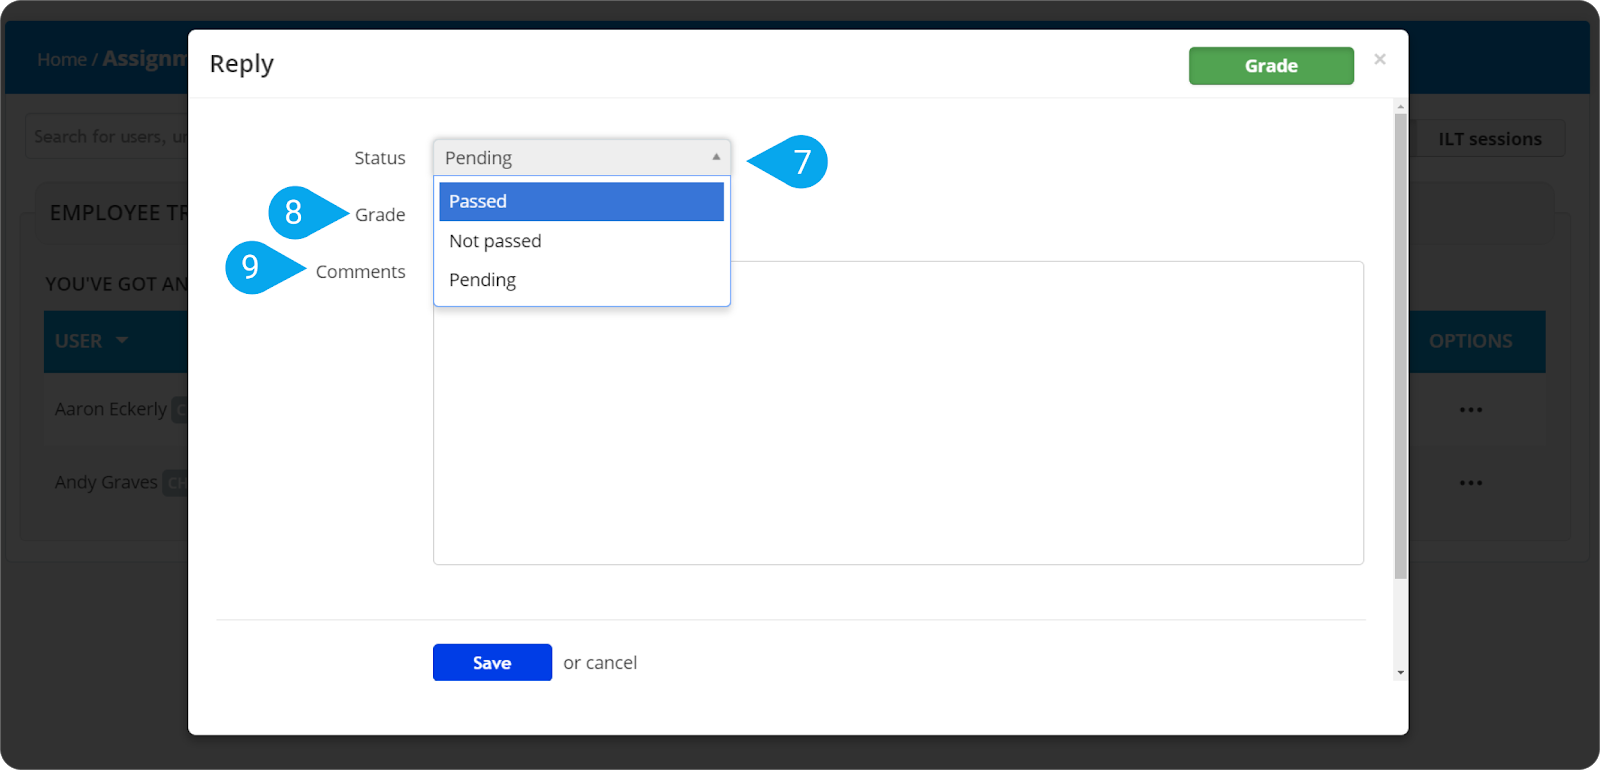Image resolution: width=1600 pixels, height=770 pixels.
Task: Click the dialog's vertical scrollbar
Action: (1400, 345)
